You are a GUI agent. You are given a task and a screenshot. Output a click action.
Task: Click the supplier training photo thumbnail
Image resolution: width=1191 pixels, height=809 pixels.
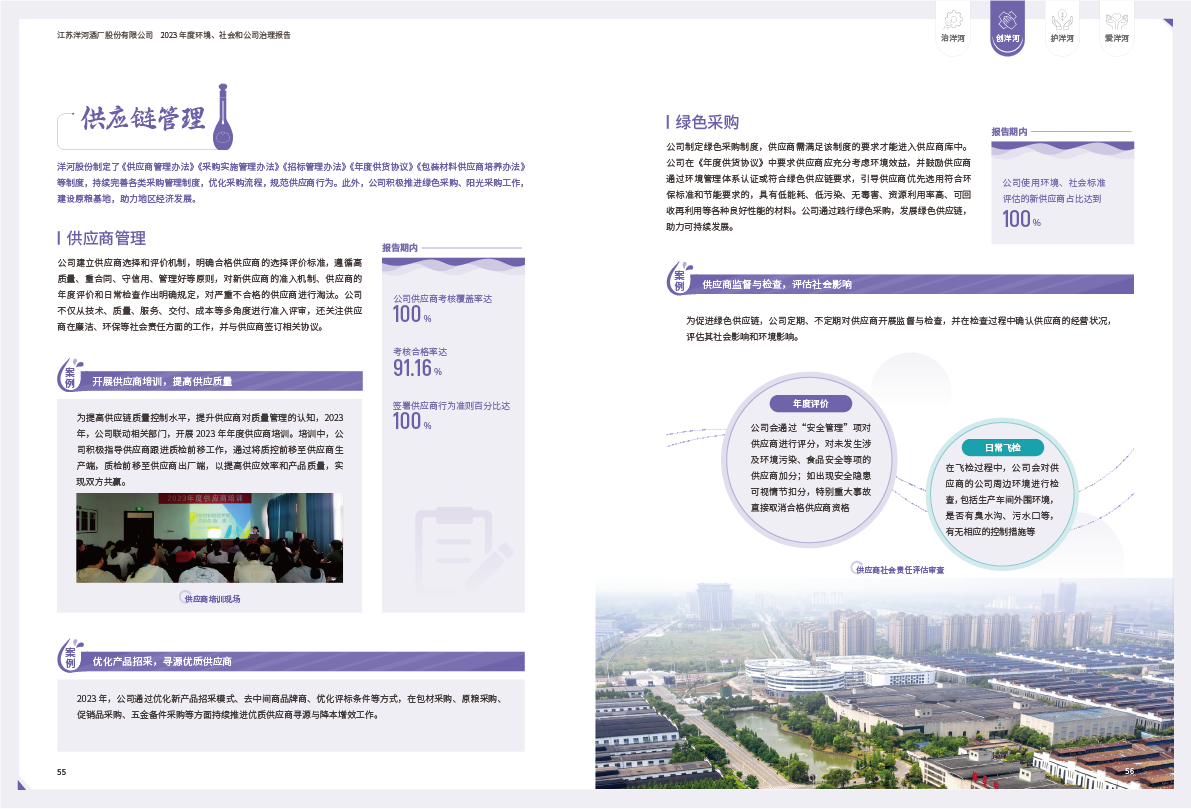coord(209,538)
